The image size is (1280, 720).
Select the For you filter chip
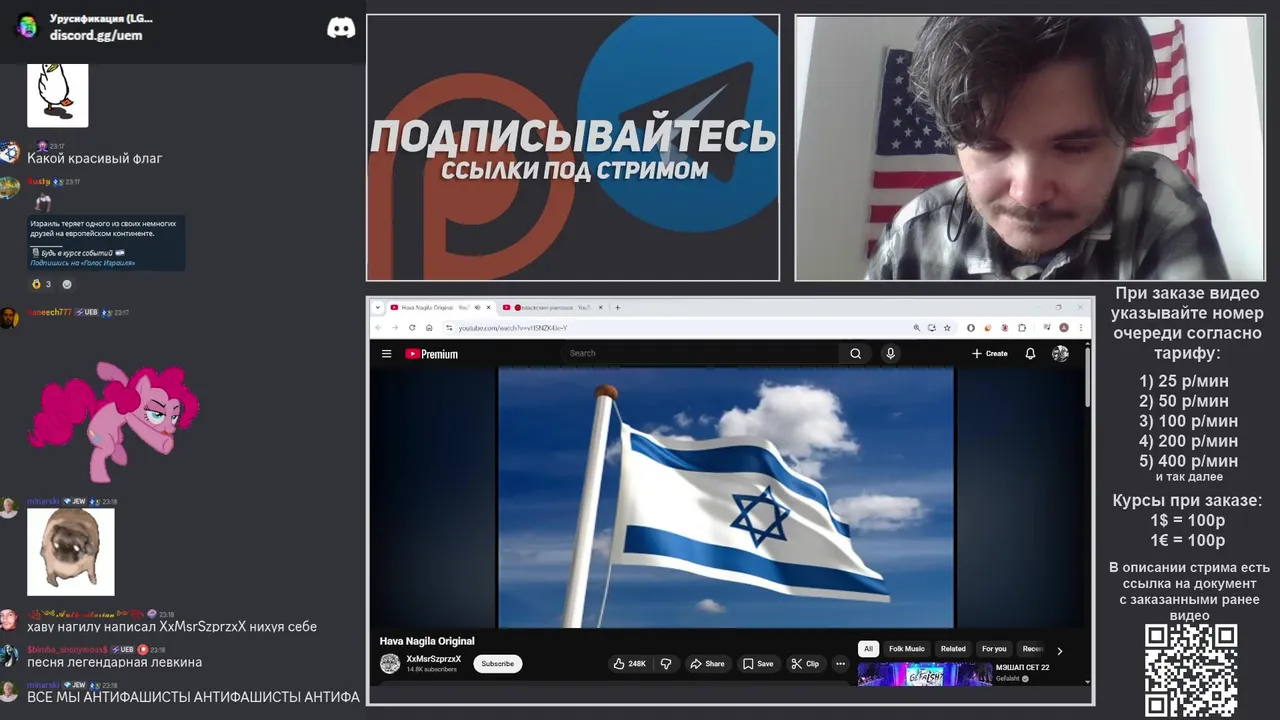[994, 649]
